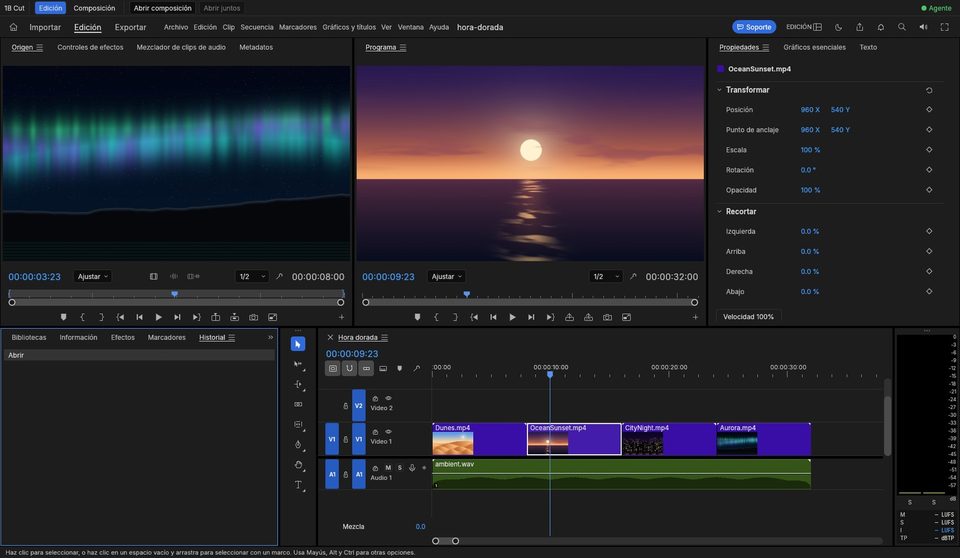Image resolution: width=960 pixels, height=558 pixels.
Task: Open the notifications bell icon
Action: coord(880,27)
